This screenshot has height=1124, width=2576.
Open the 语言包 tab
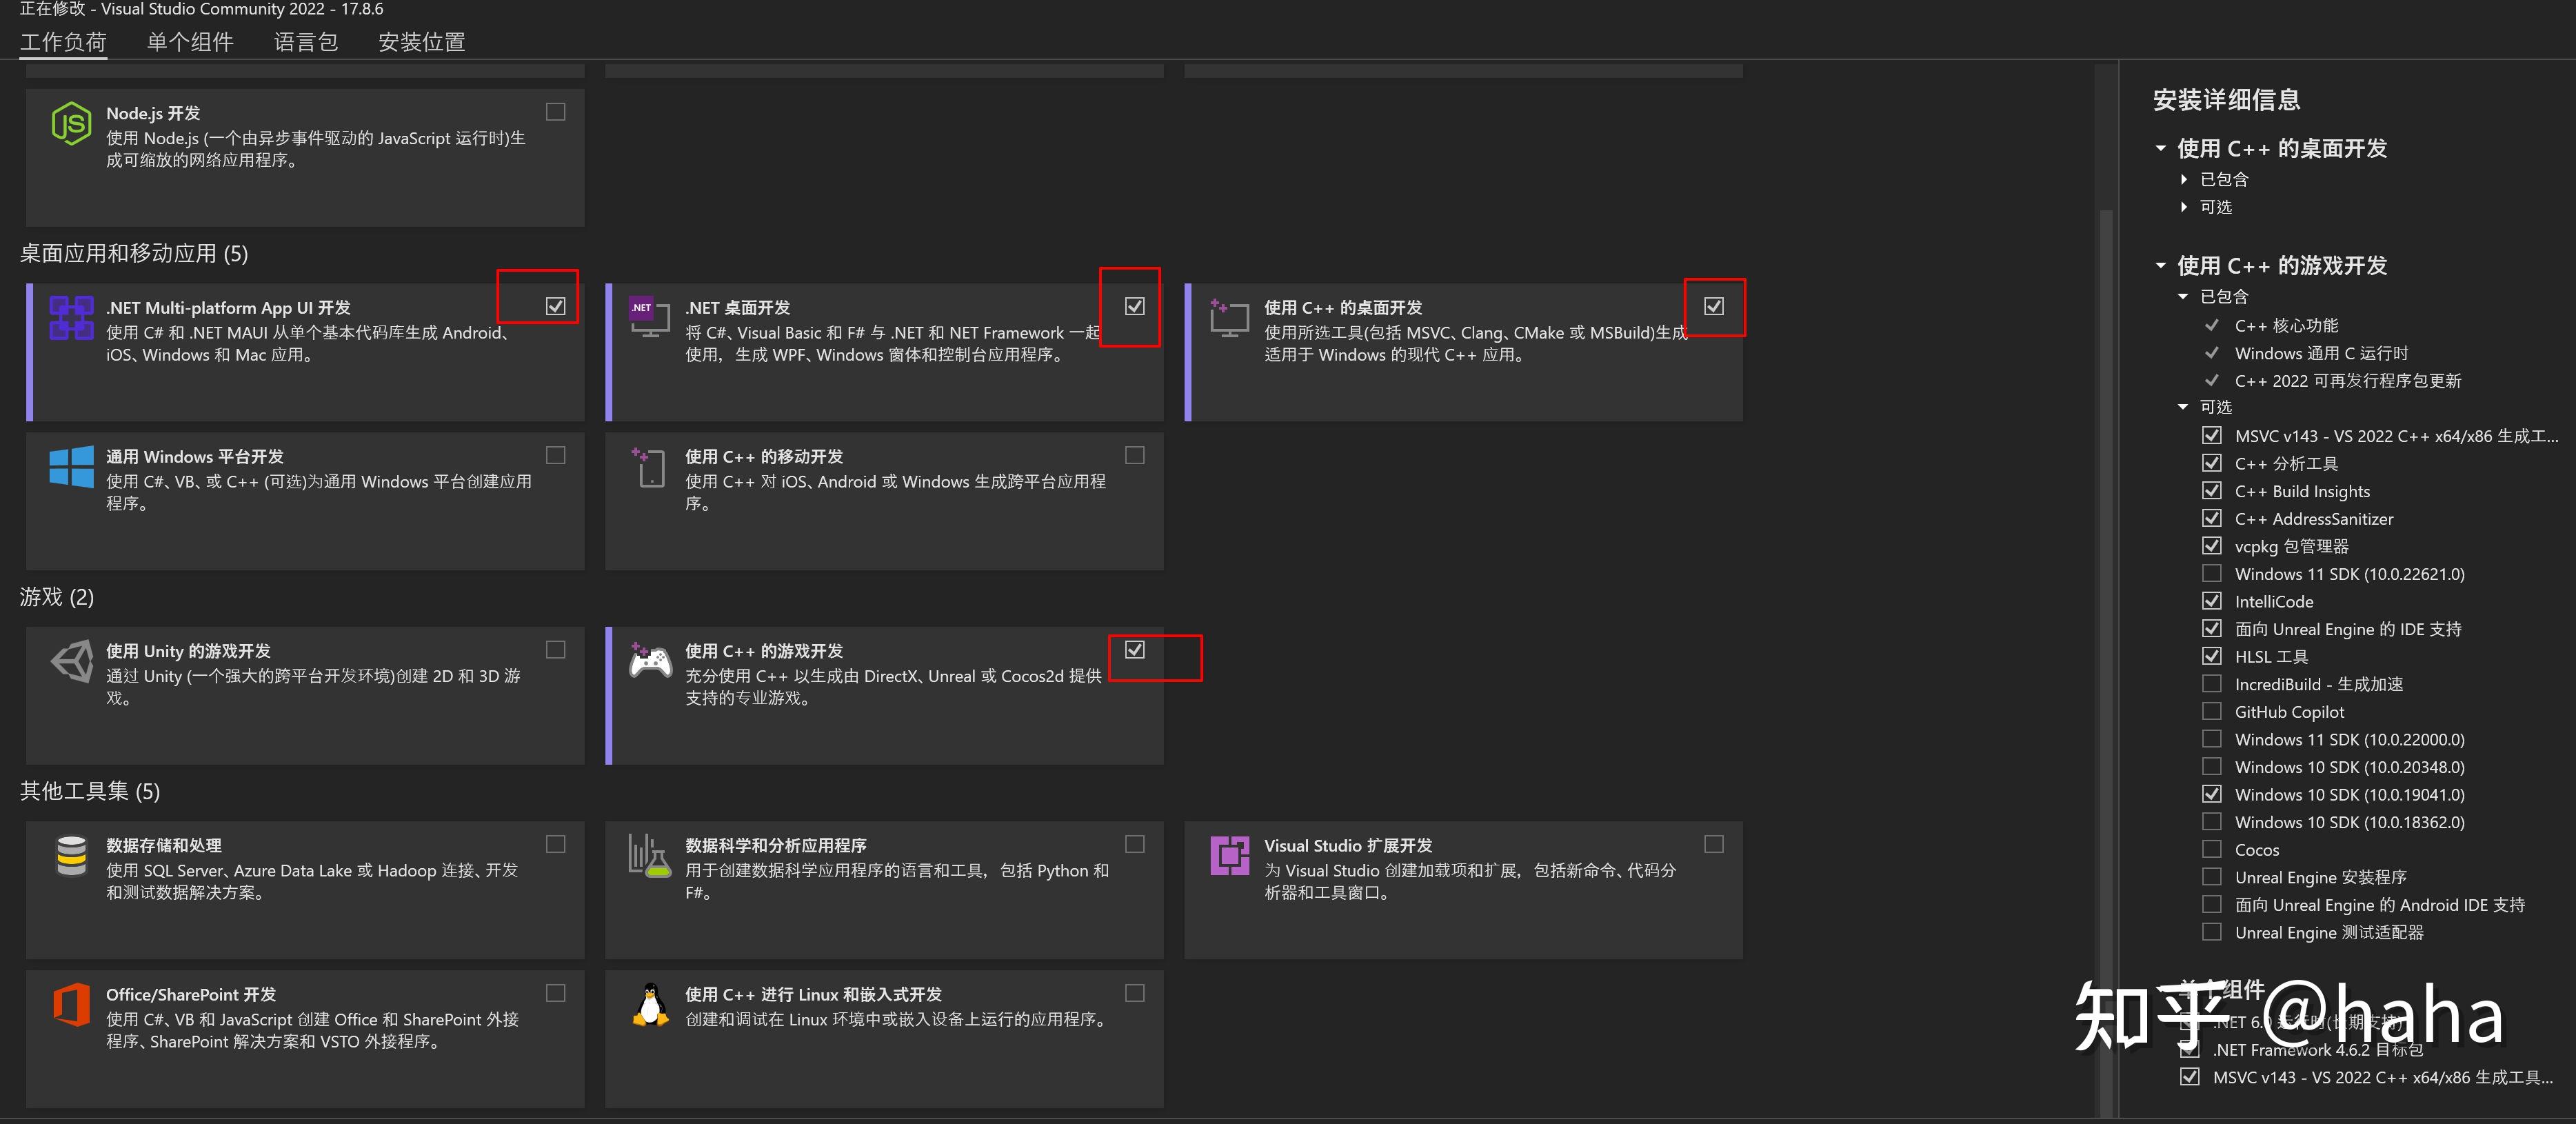[x=306, y=42]
